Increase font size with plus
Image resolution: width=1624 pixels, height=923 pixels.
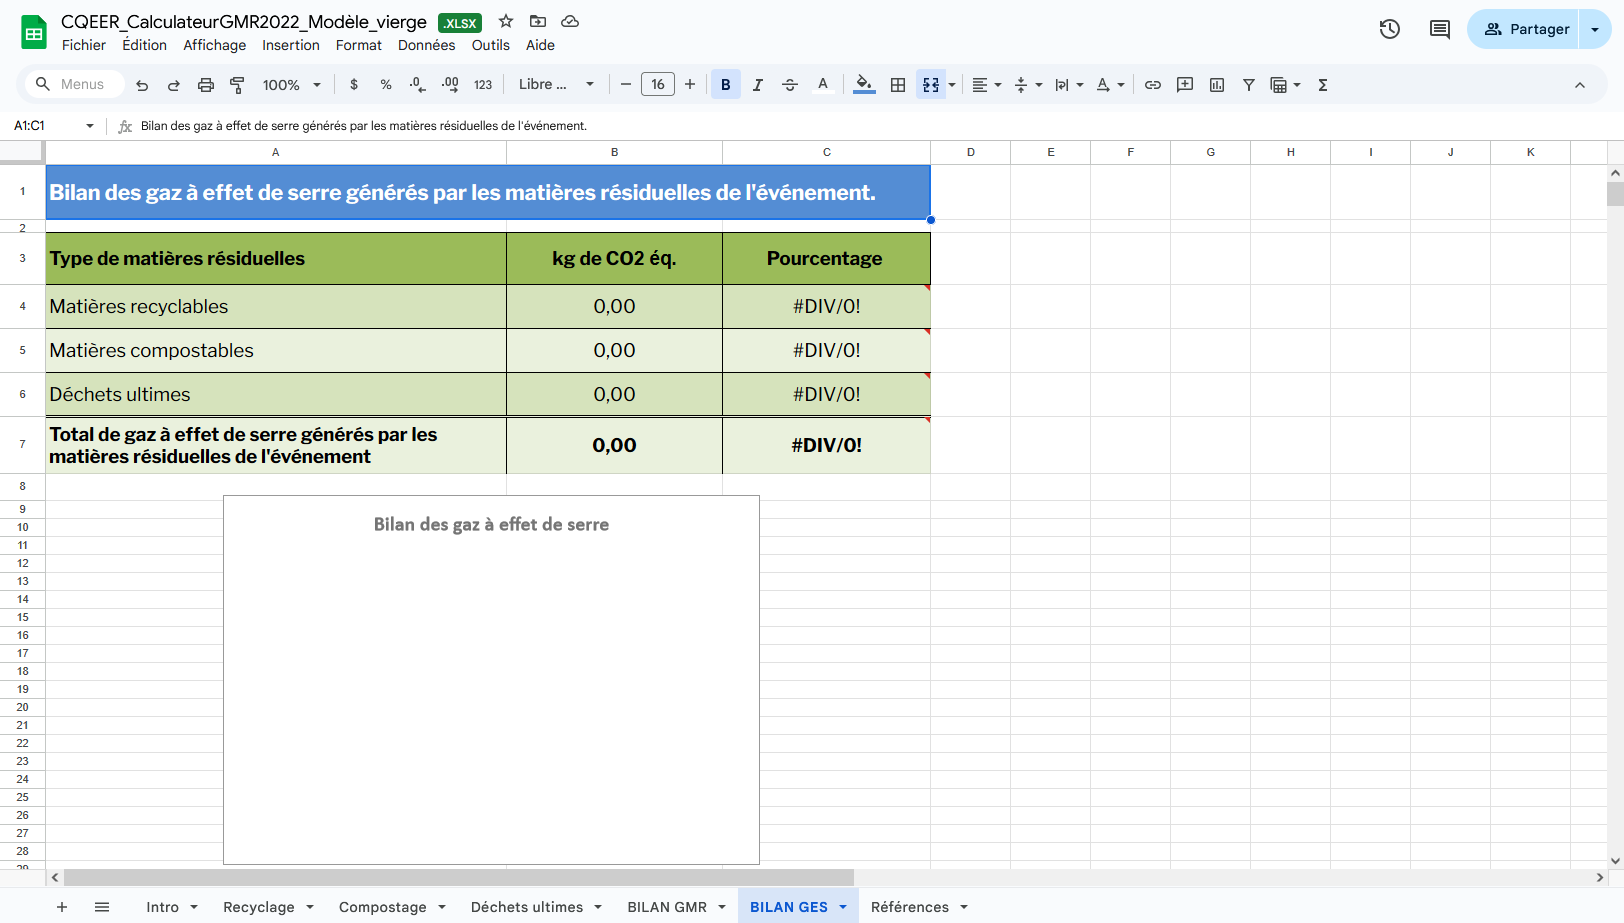tap(690, 85)
